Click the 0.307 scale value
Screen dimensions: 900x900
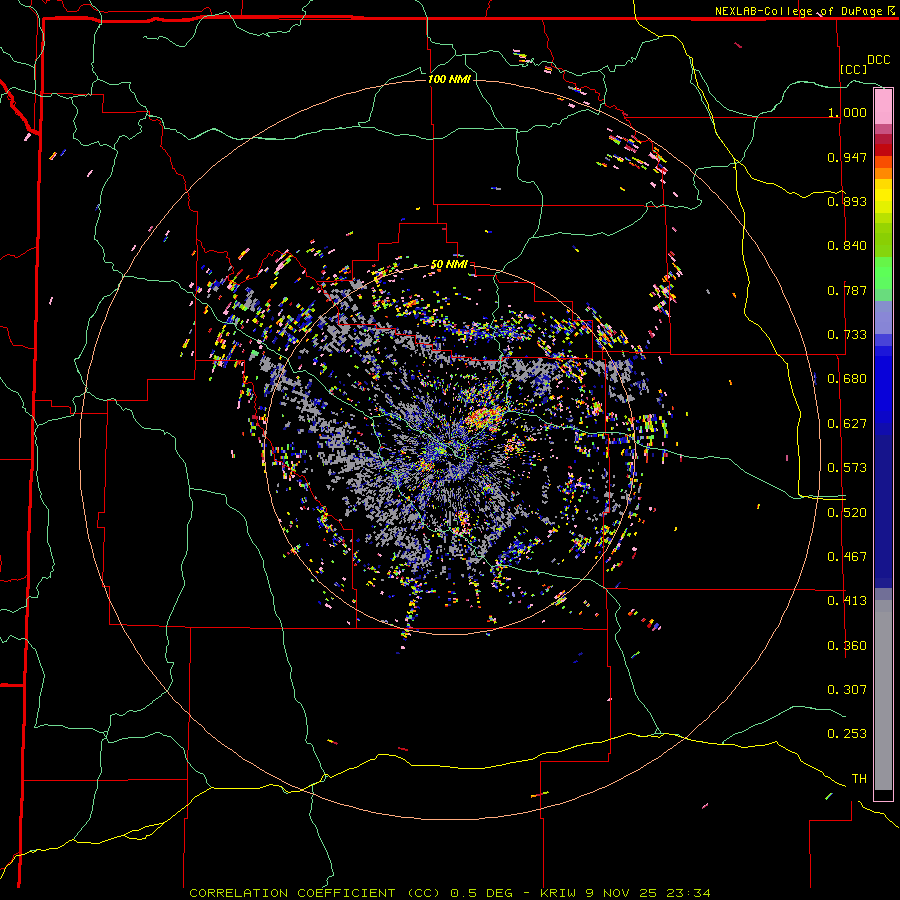pos(847,690)
